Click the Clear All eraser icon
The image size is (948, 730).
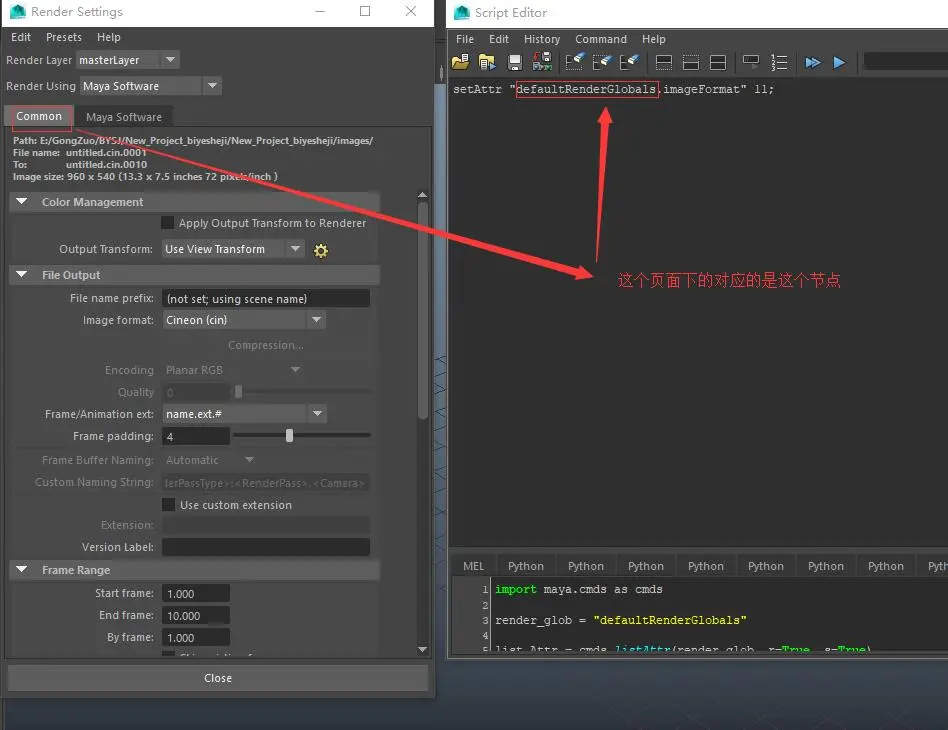[629, 62]
